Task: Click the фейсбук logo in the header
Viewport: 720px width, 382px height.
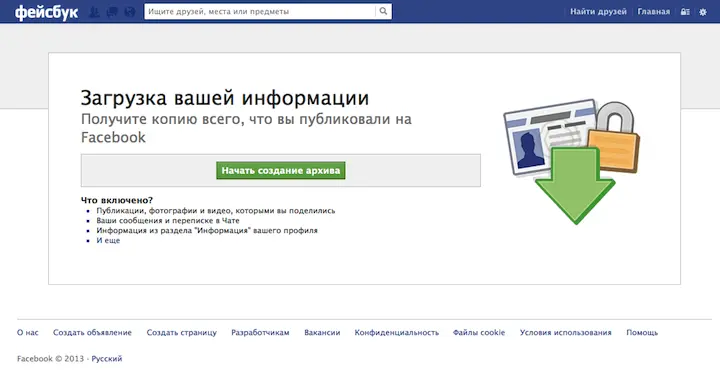Action: [46, 12]
